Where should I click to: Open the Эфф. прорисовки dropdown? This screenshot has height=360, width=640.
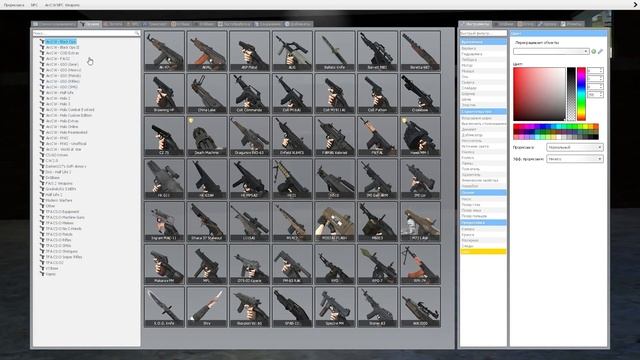click(575, 159)
